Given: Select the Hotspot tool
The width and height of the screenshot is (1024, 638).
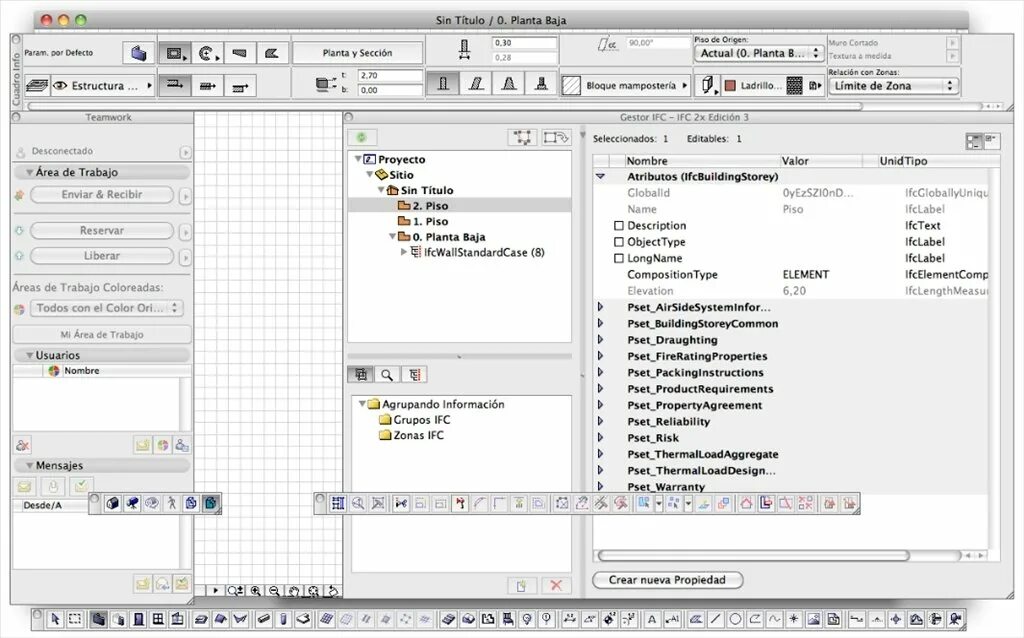Looking at the screenshot, I should click(x=794, y=618).
